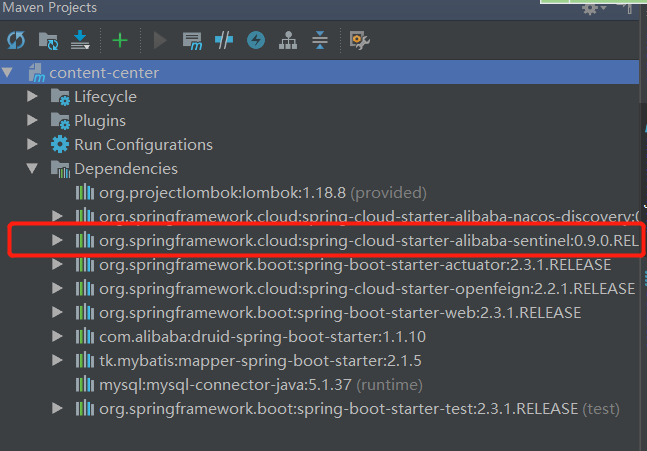
Task: Click Reimport All Maven Projects icon
Action: coord(16,40)
